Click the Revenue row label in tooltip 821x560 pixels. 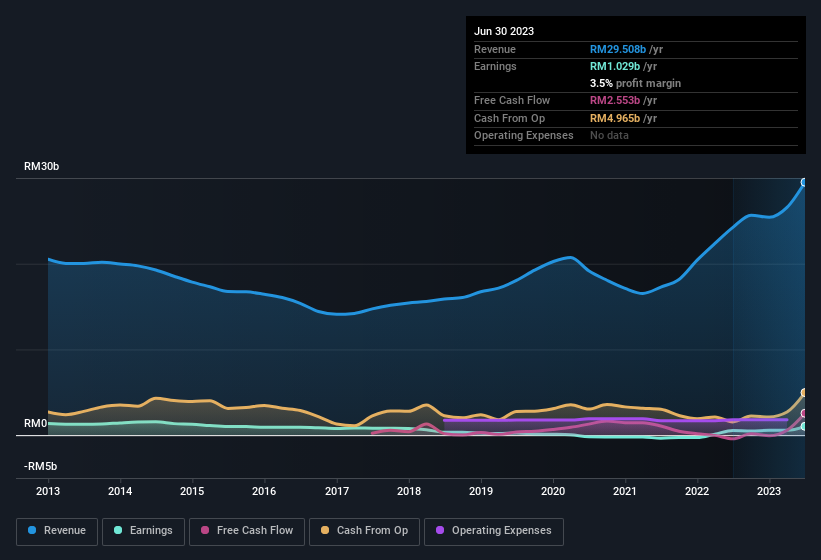pyautogui.click(x=495, y=49)
